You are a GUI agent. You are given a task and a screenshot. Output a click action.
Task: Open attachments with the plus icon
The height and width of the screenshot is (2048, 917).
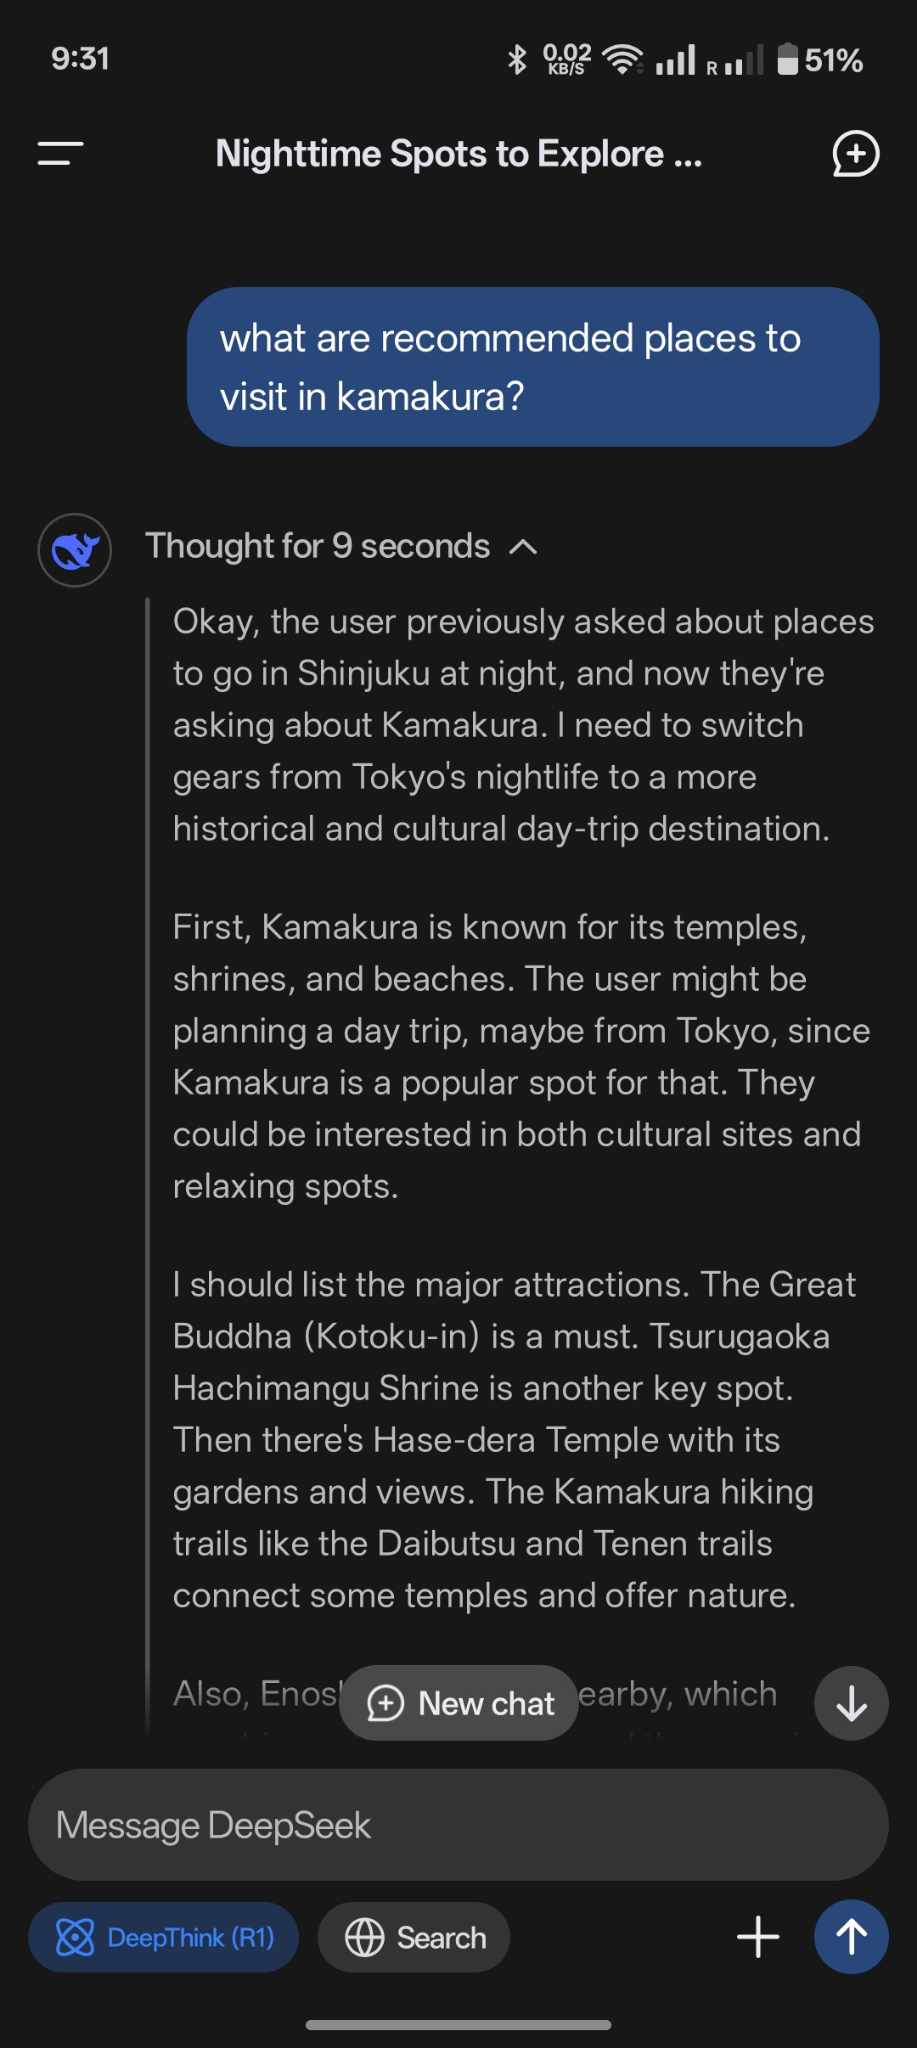point(758,1937)
